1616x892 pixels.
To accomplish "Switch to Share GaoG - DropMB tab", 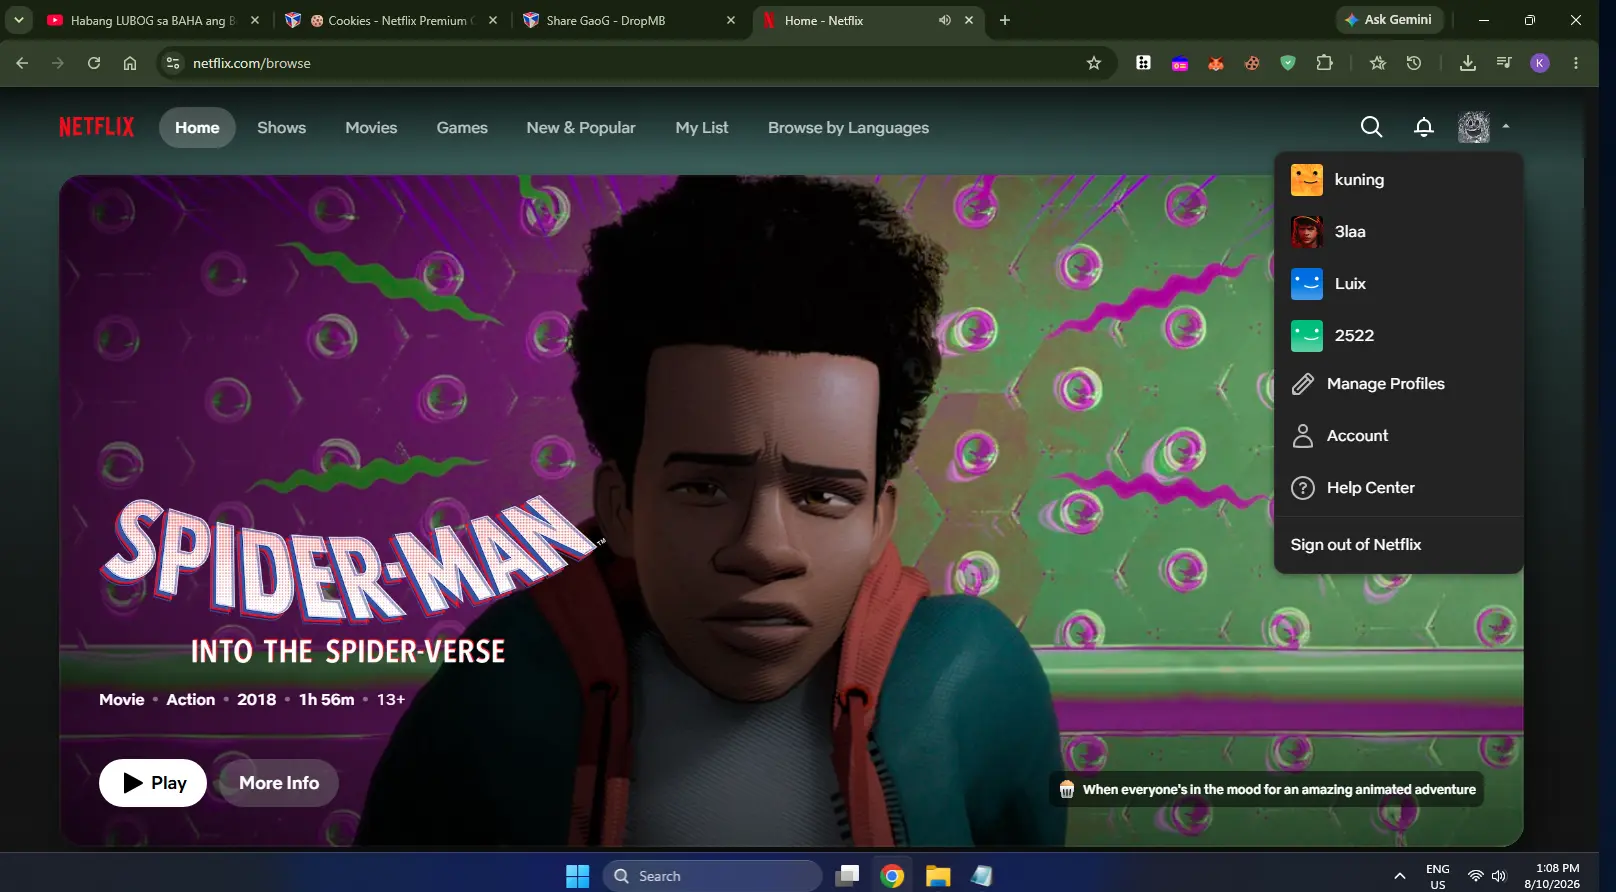I will click(630, 20).
